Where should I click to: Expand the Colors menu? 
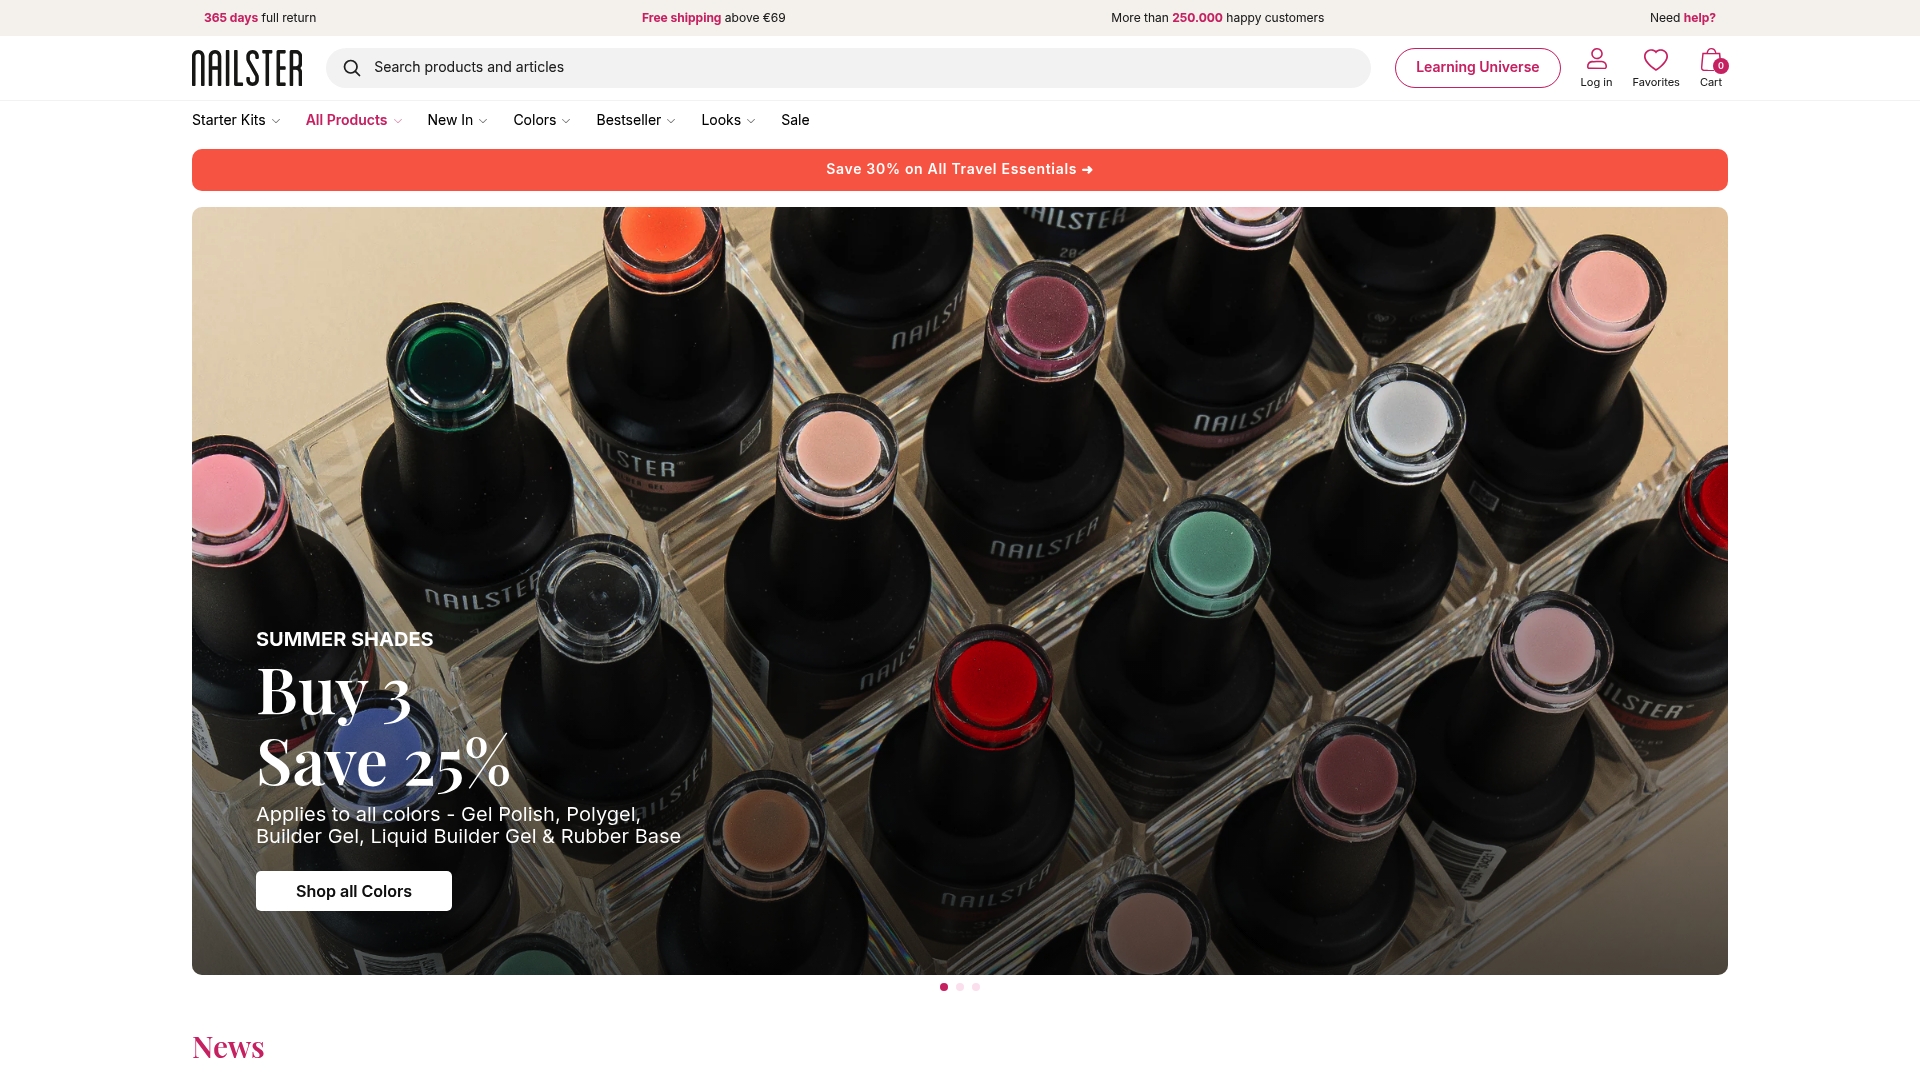[542, 120]
